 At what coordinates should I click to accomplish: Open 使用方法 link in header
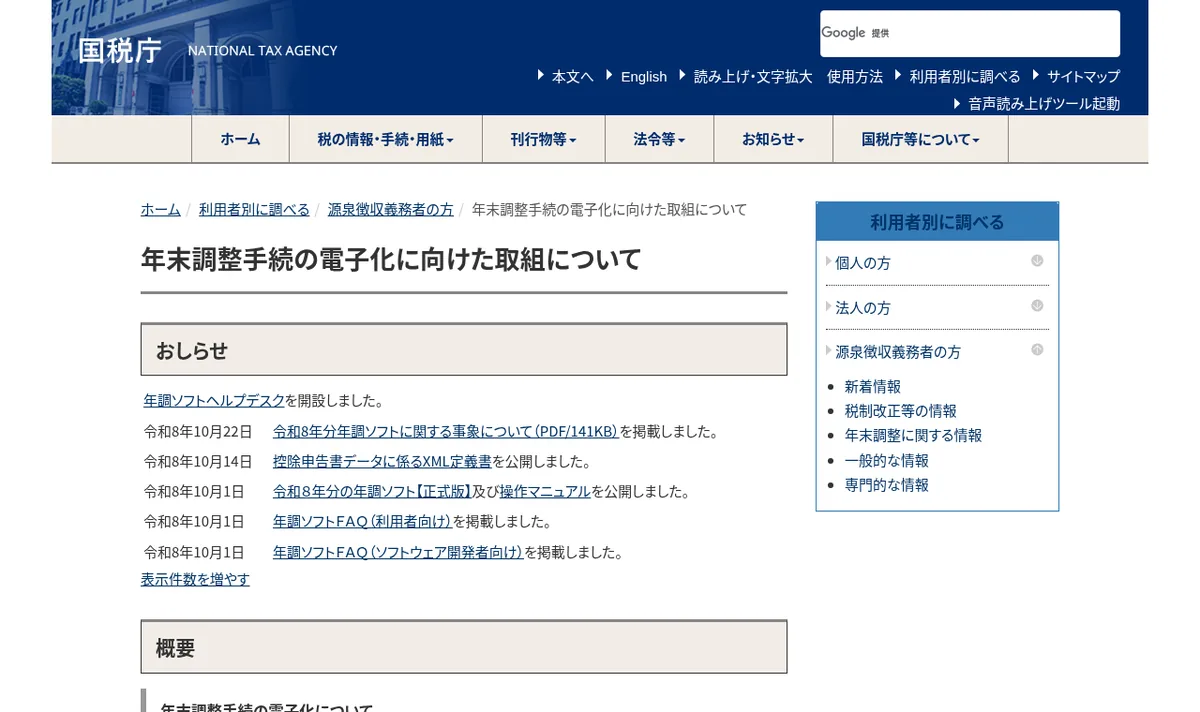855,76
